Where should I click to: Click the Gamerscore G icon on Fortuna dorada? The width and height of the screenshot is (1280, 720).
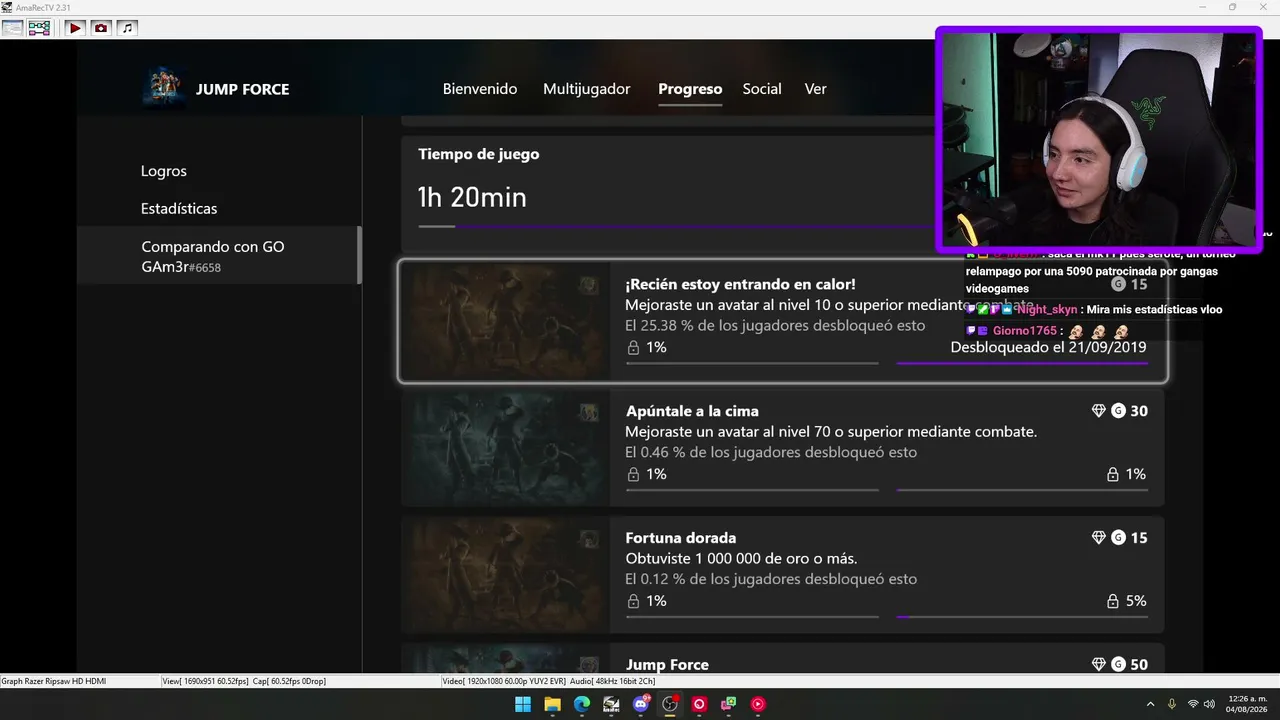tap(1118, 538)
